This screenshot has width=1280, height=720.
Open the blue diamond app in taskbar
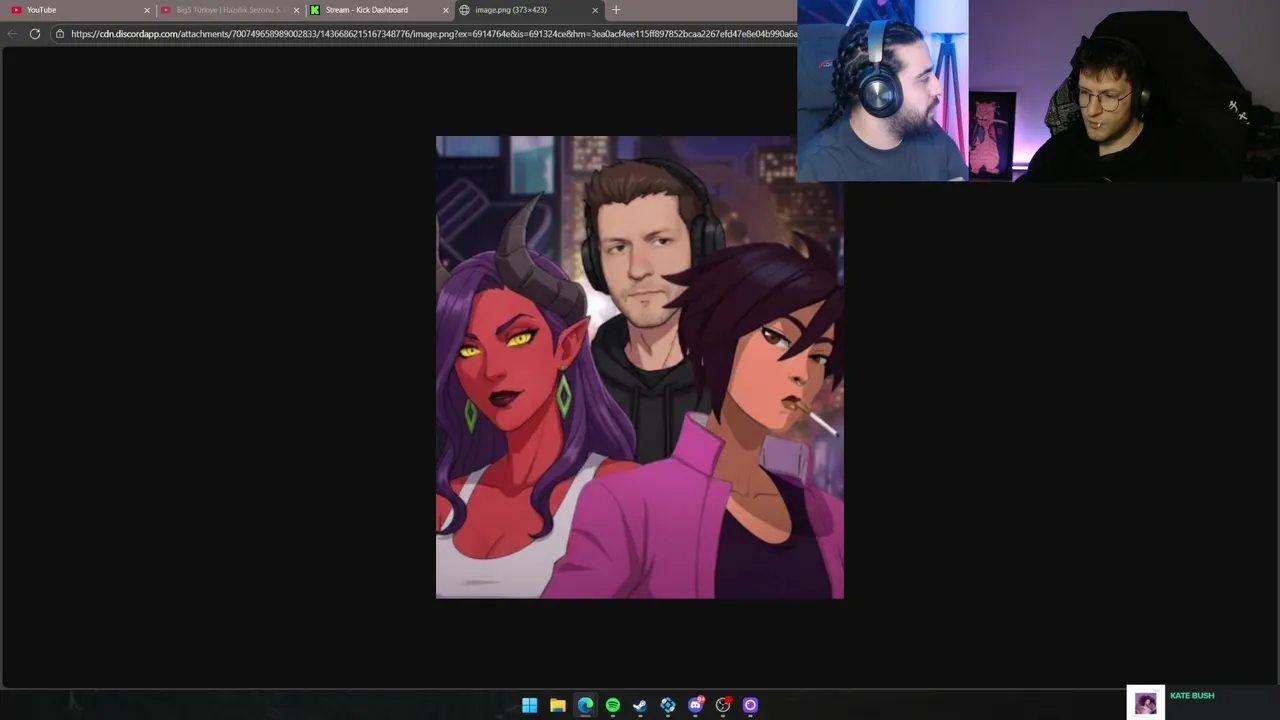coord(668,705)
